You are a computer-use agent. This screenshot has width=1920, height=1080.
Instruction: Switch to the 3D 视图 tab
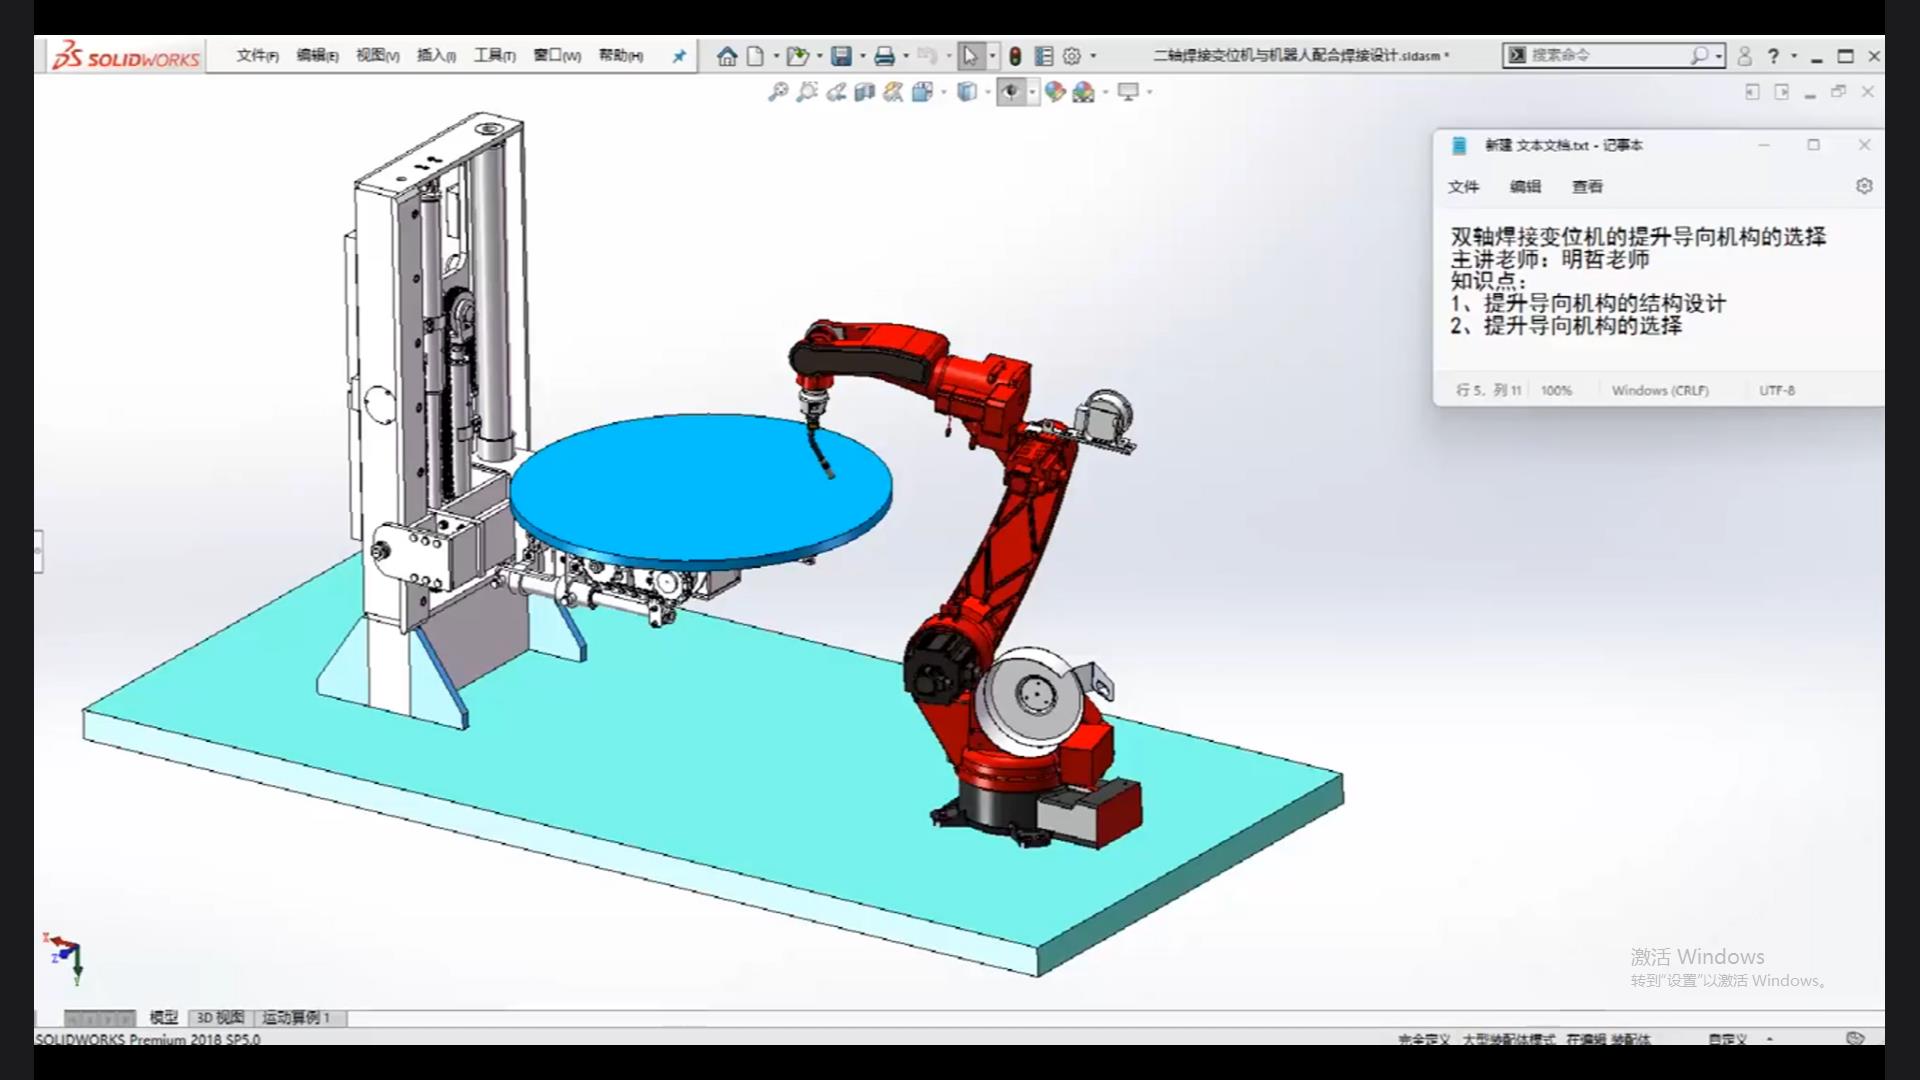click(x=220, y=1018)
